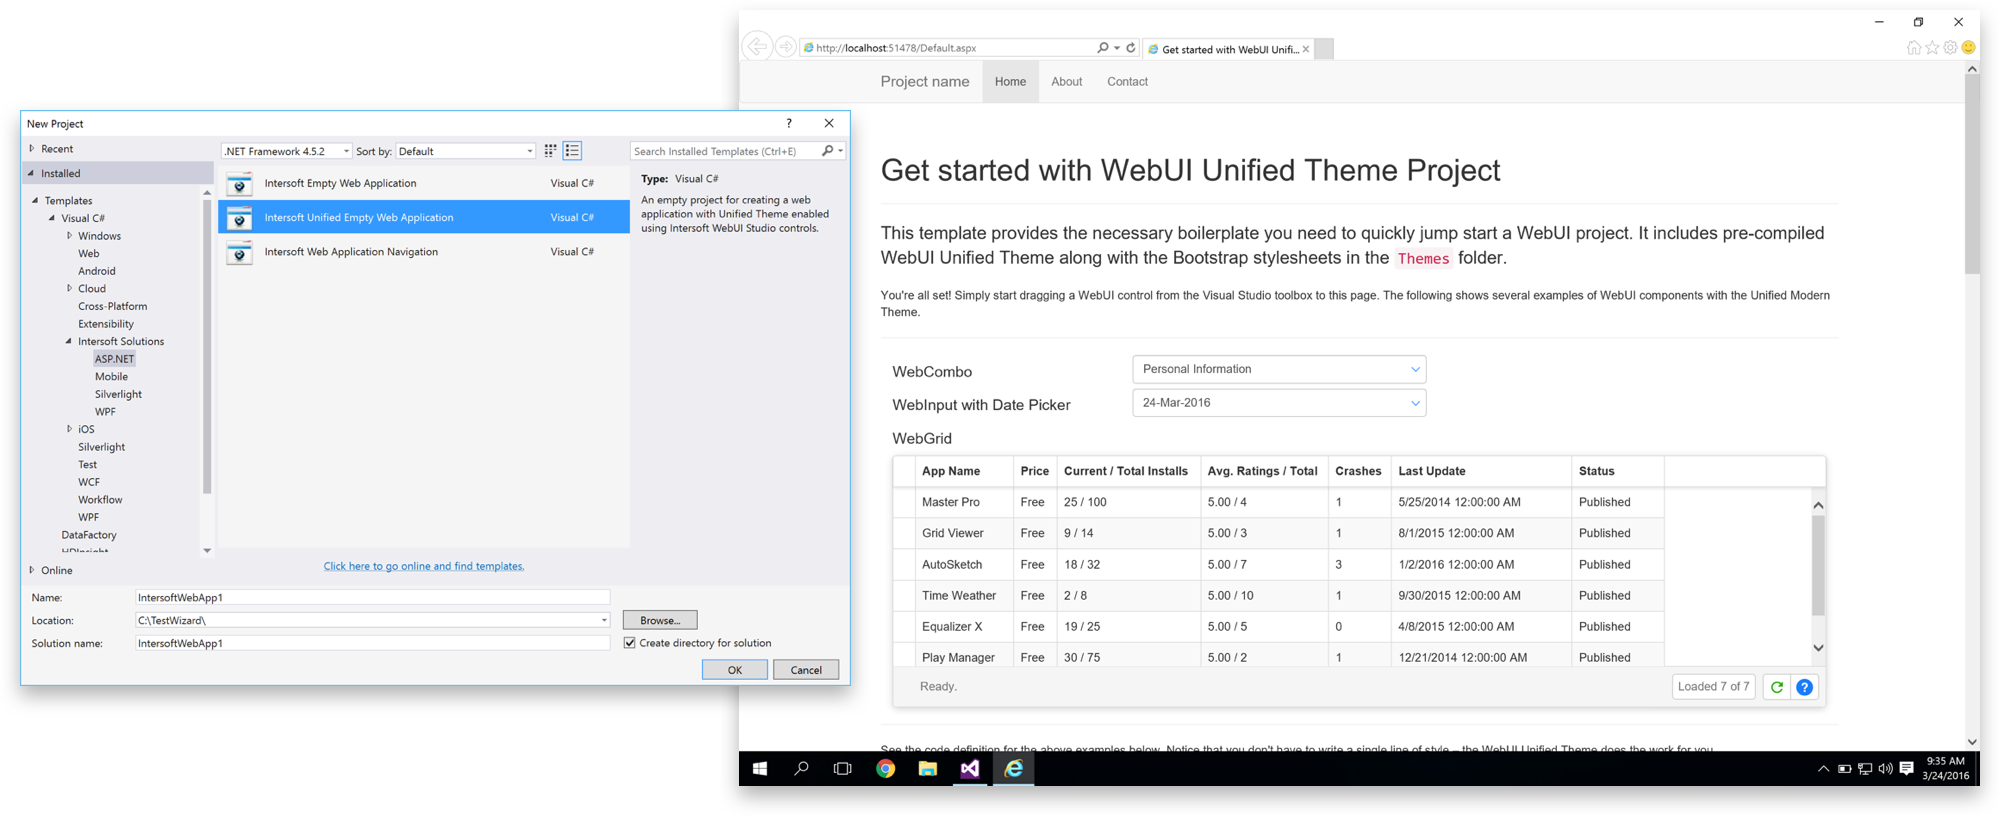This screenshot has width=2000, height=816.
Task: Open the browser home icon
Action: (1913, 47)
